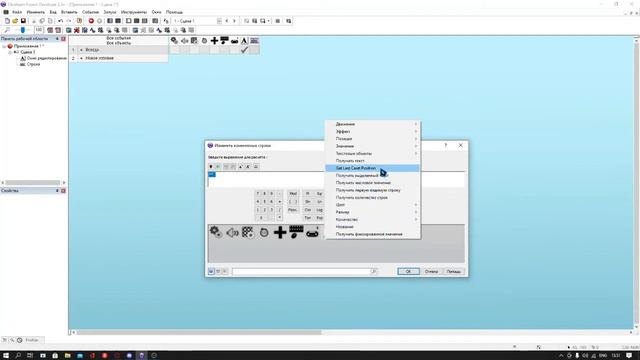
Task: Select the Sound speaker icon in expression dialog
Action: point(232,233)
